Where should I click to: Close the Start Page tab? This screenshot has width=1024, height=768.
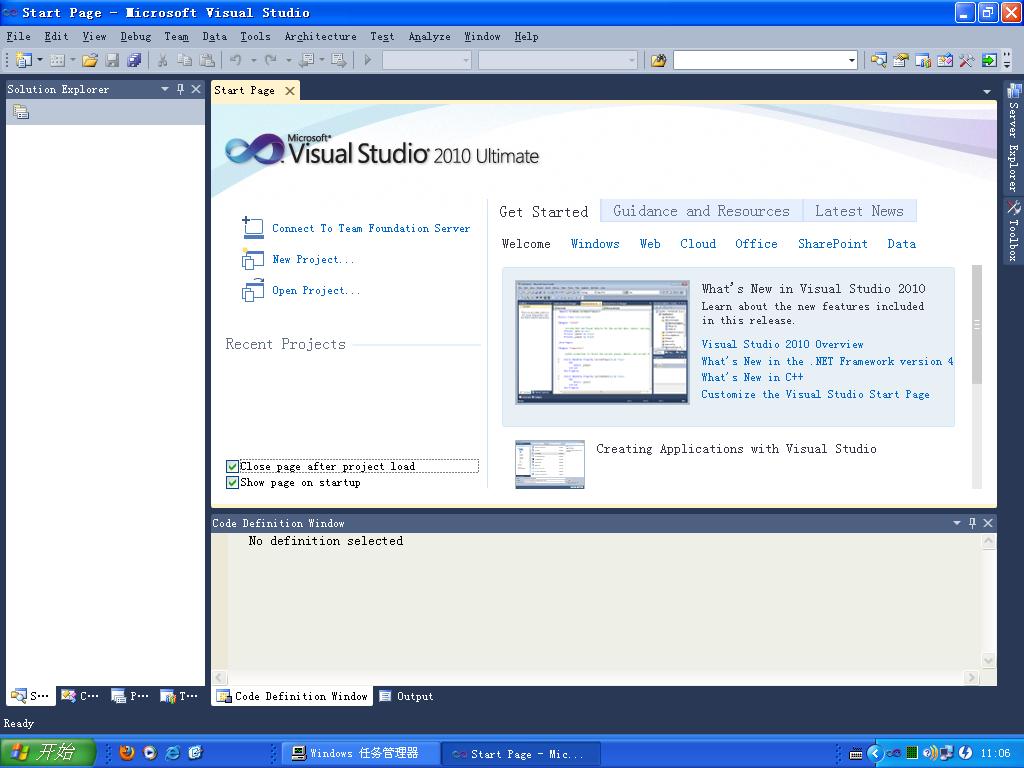(290, 91)
